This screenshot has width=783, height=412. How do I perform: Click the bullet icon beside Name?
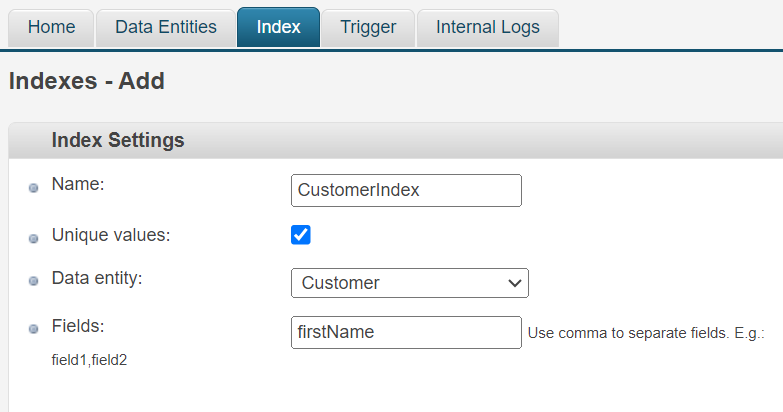[x=33, y=188]
